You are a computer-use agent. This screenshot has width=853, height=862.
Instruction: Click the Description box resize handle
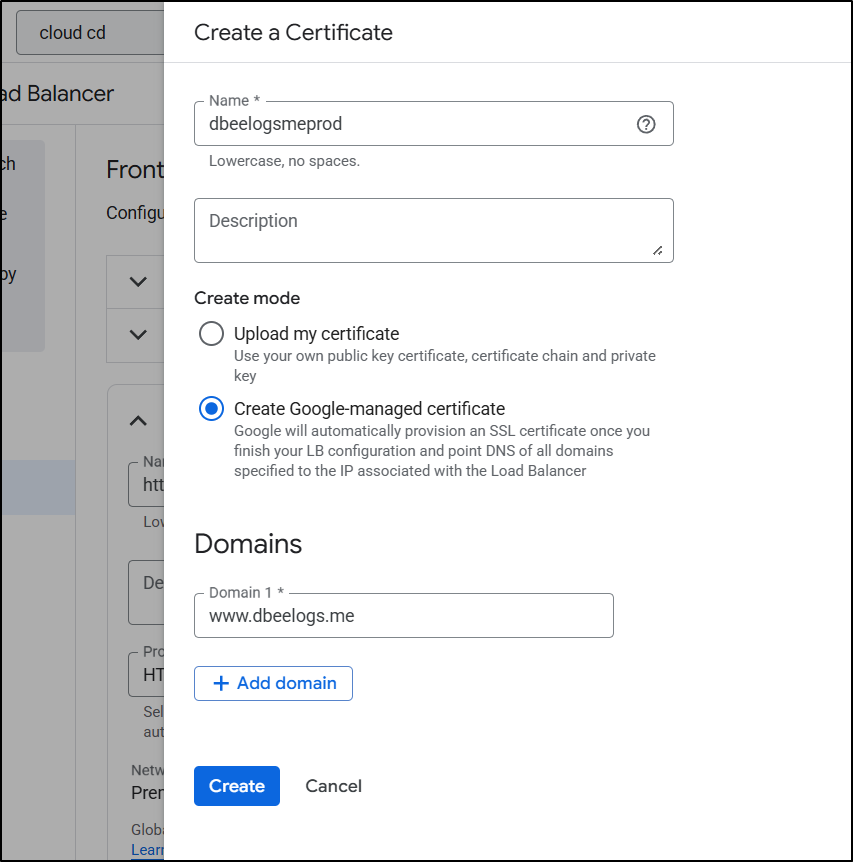[657, 250]
